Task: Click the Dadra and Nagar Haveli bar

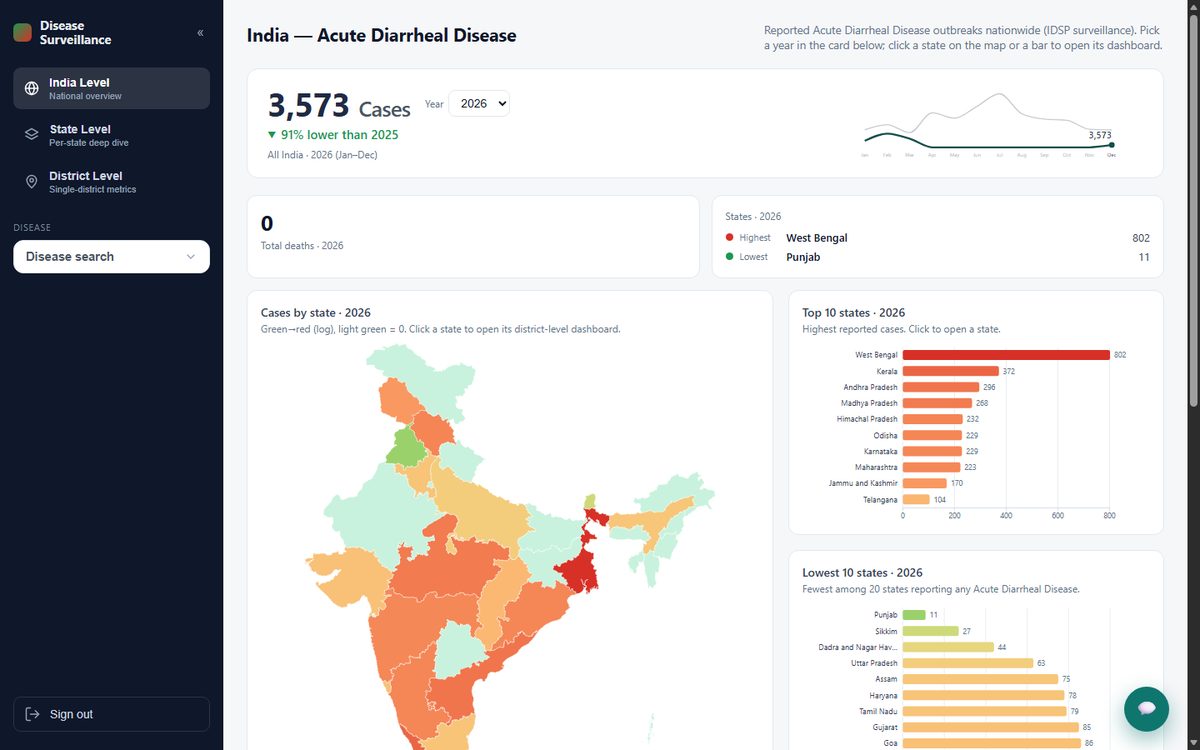Action: click(x=948, y=647)
